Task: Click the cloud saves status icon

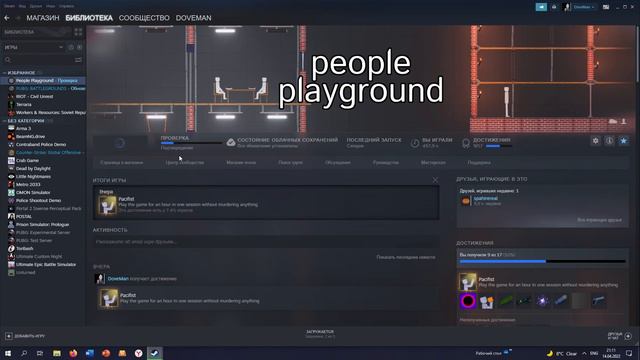Action: [231, 142]
